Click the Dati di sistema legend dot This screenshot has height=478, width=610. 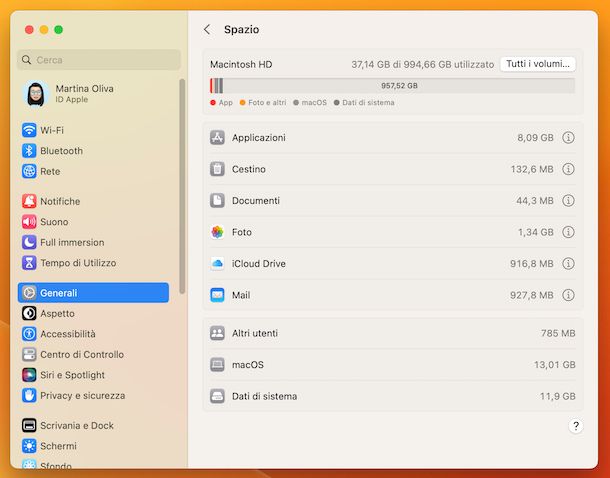pyautogui.click(x=337, y=103)
